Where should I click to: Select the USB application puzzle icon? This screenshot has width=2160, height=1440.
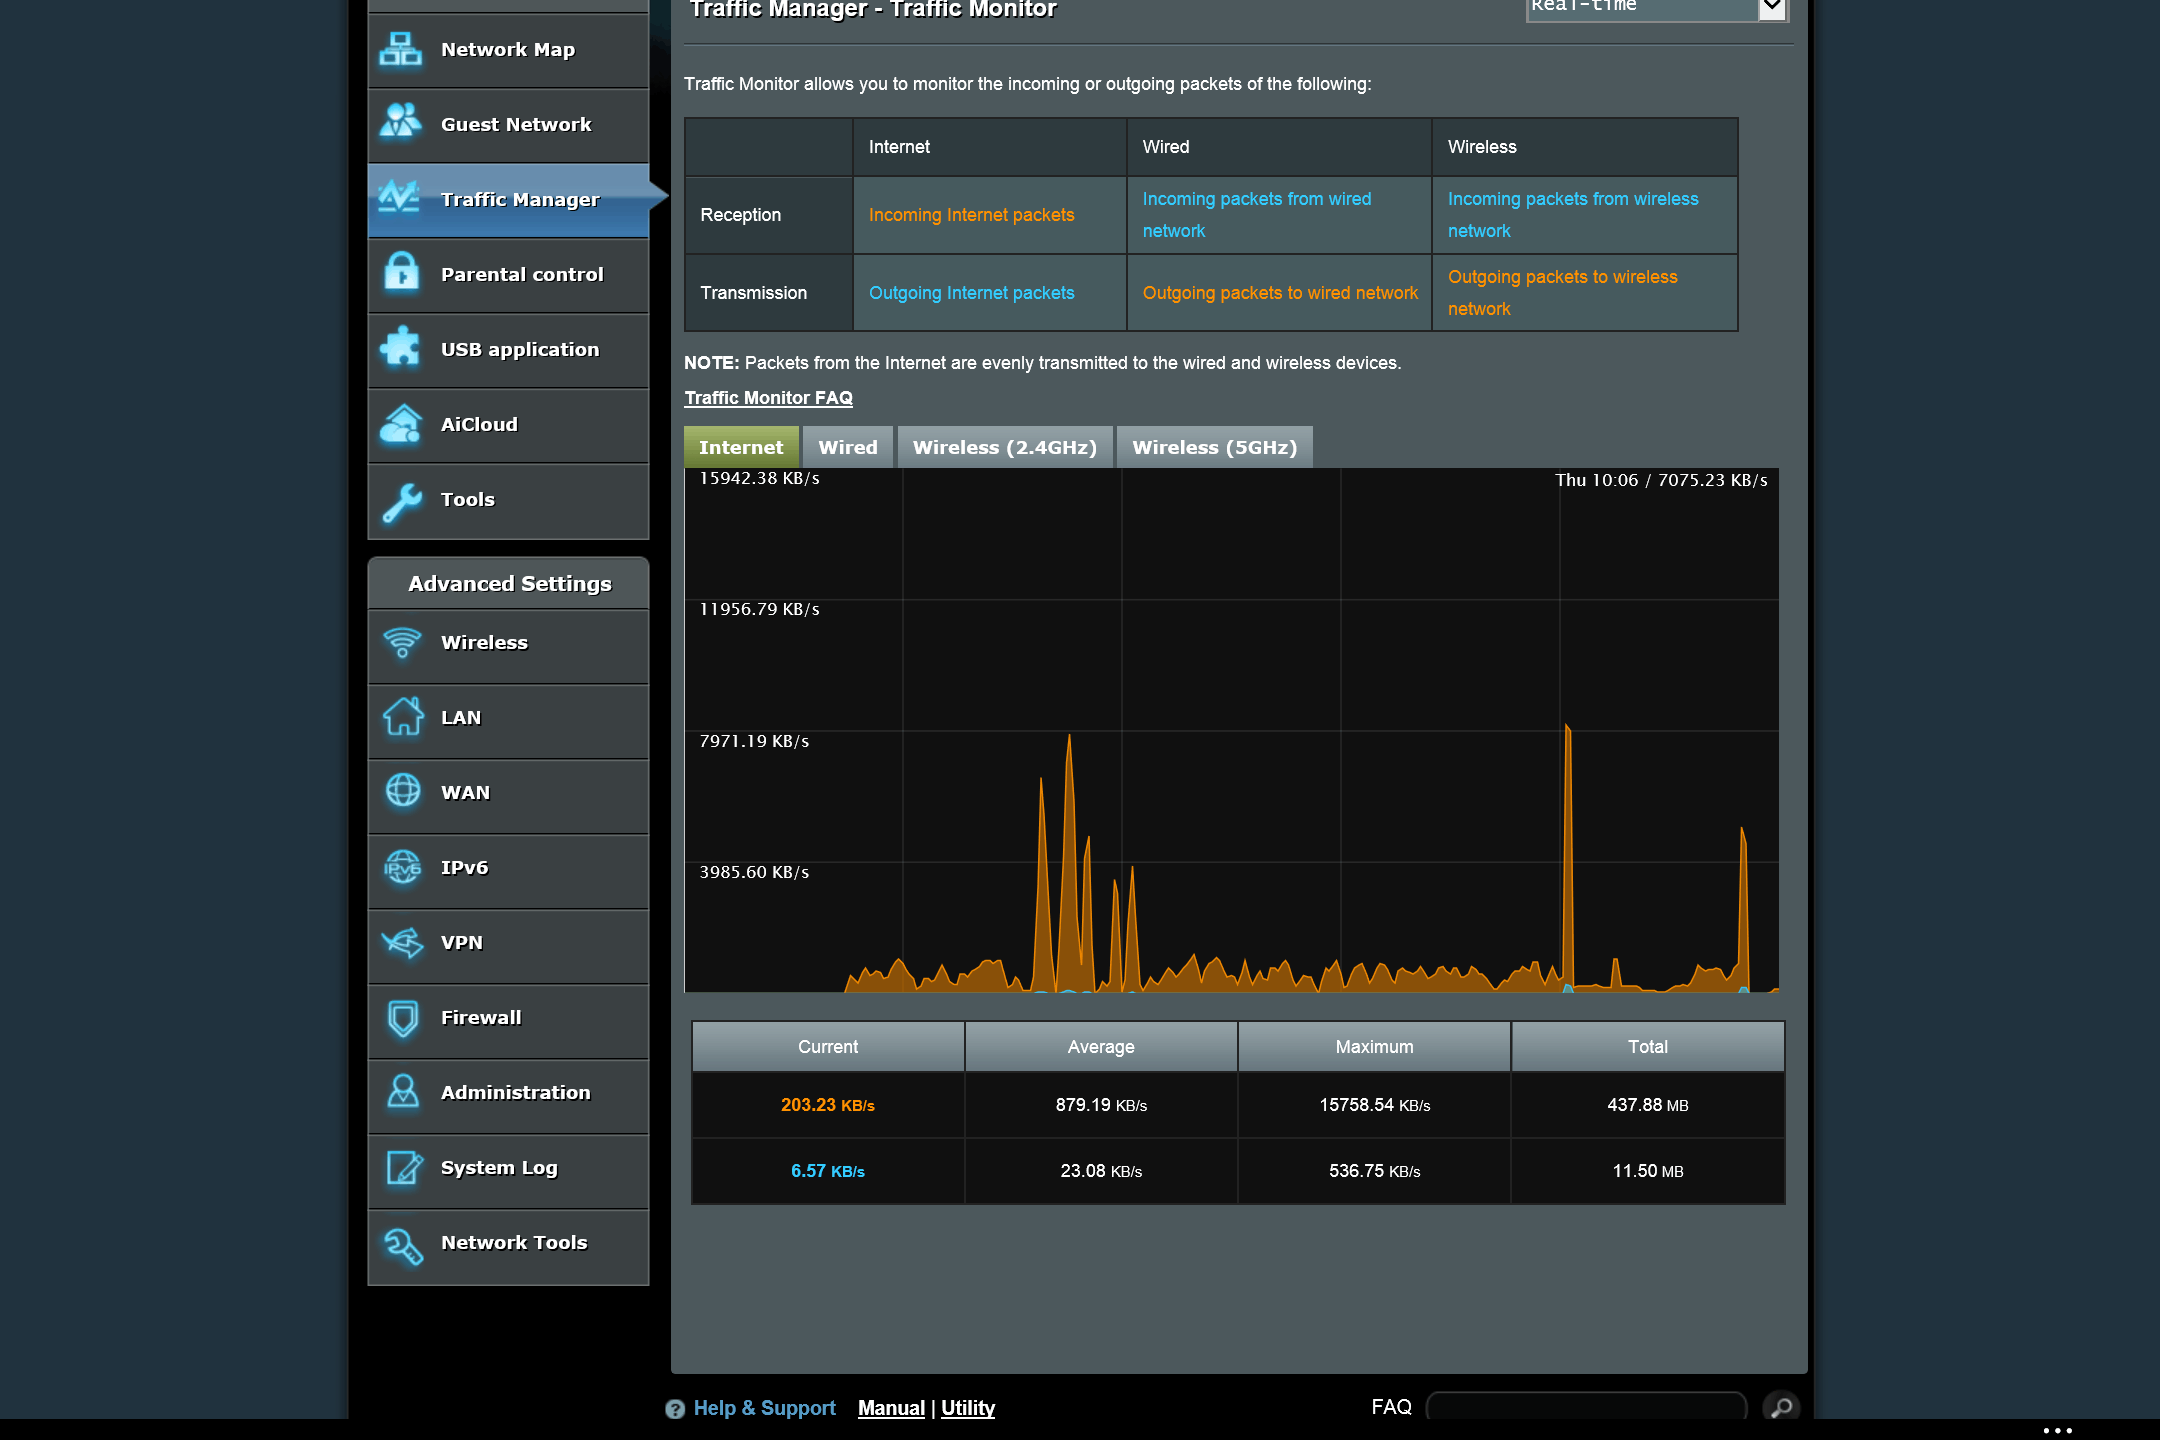(x=401, y=348)
